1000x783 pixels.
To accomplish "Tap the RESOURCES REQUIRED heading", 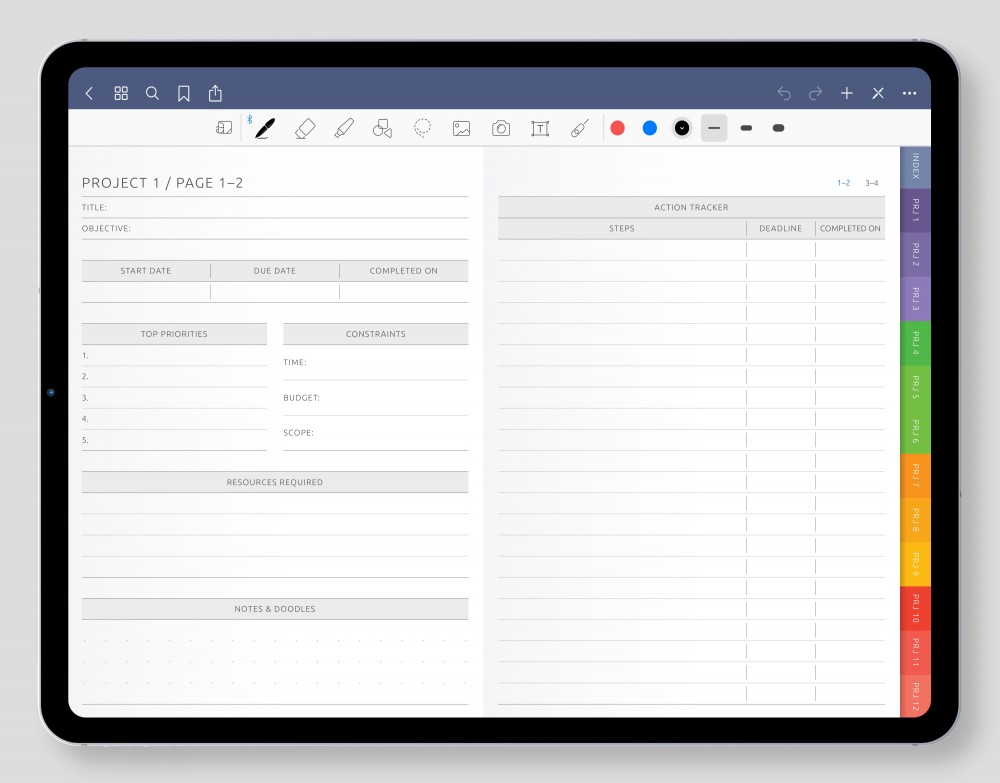I will pyautogui.click(x=275, y=483).
